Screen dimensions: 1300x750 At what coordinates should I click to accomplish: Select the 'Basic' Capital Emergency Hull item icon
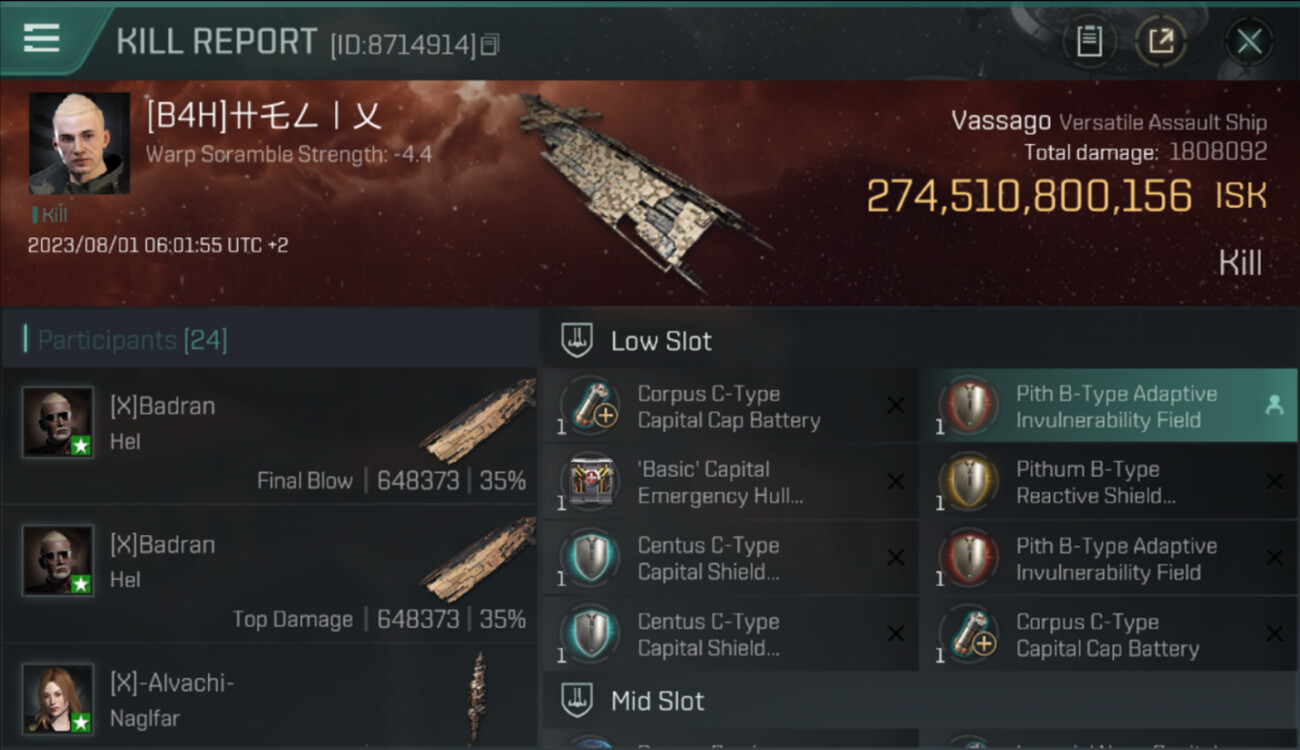point(591,482)
